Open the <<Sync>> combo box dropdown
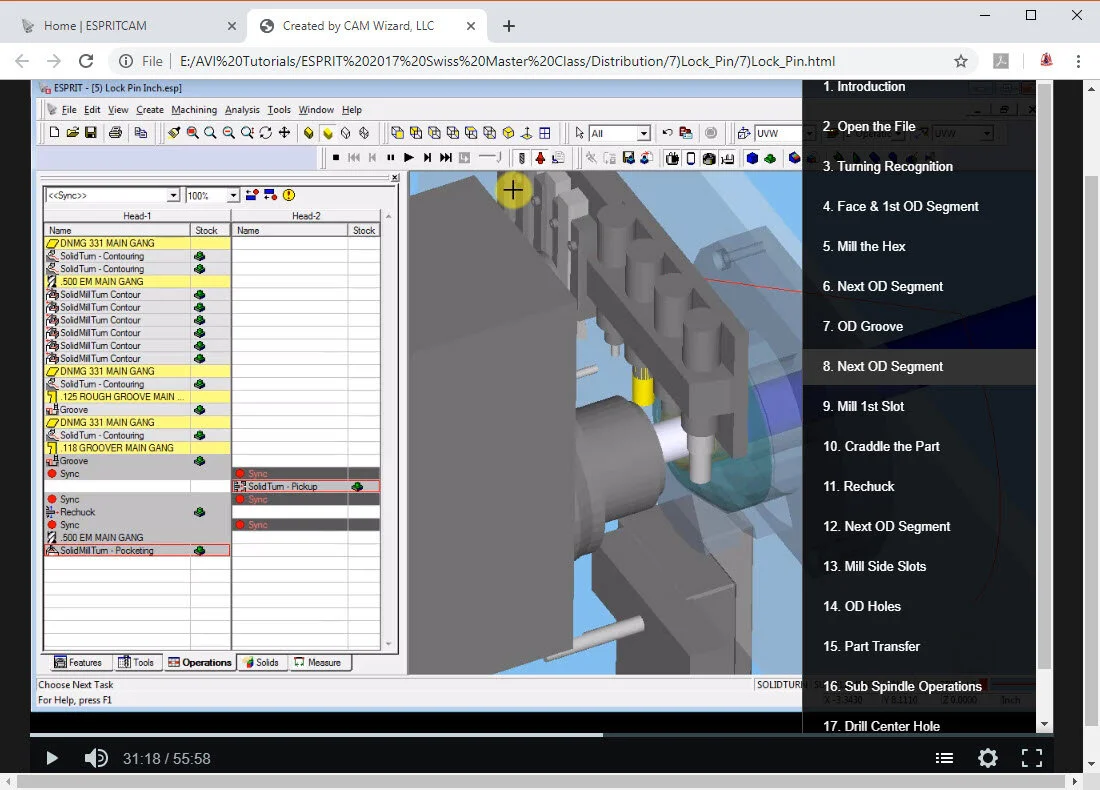Viewport: 1100px width, 790px height. [173, 195]
